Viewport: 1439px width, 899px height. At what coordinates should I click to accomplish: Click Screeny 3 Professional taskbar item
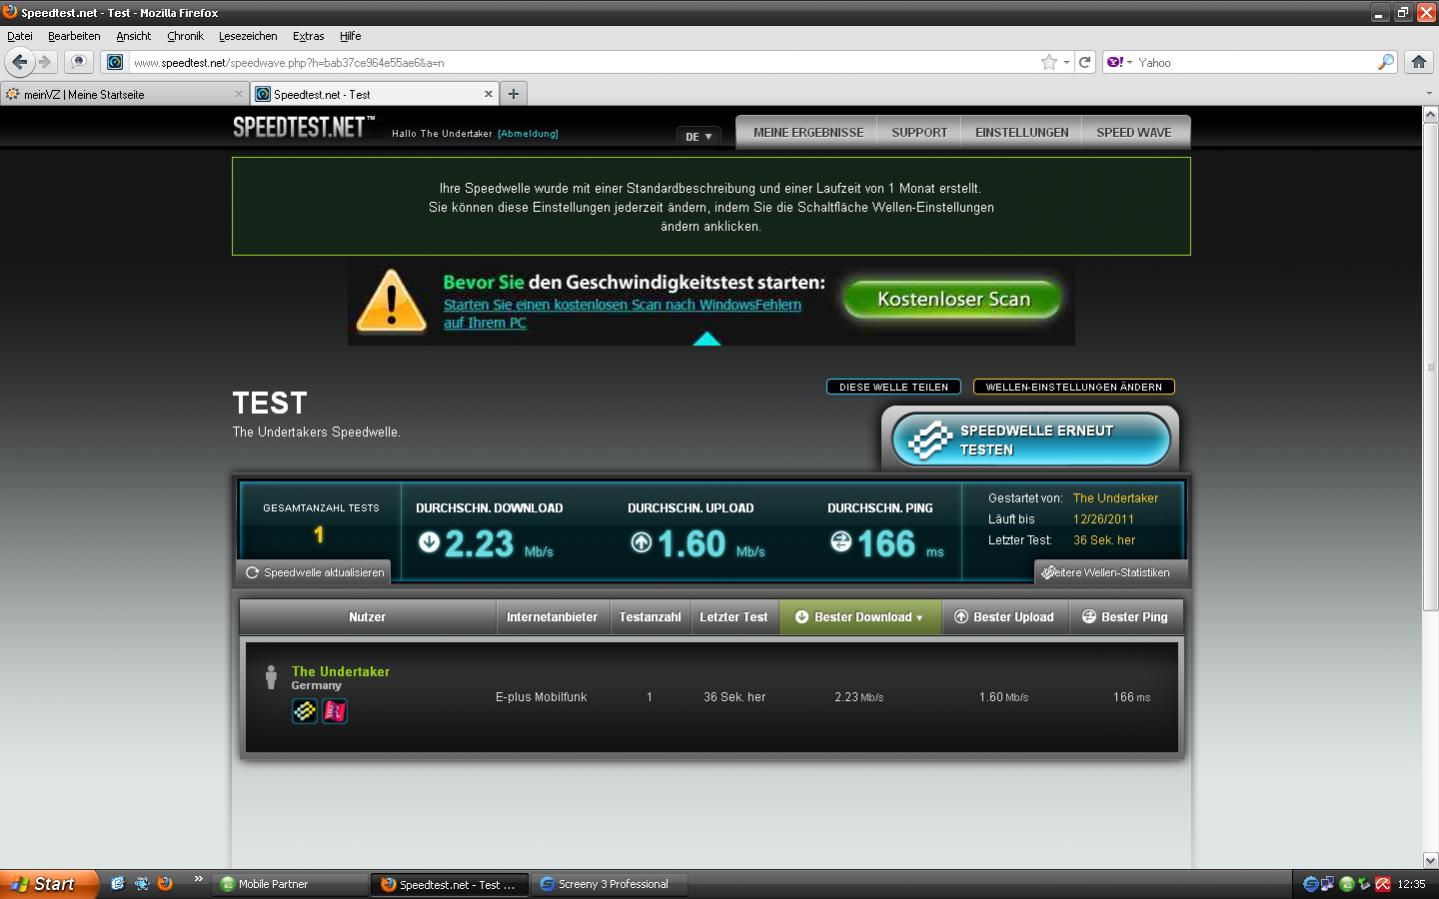point(610,884)
